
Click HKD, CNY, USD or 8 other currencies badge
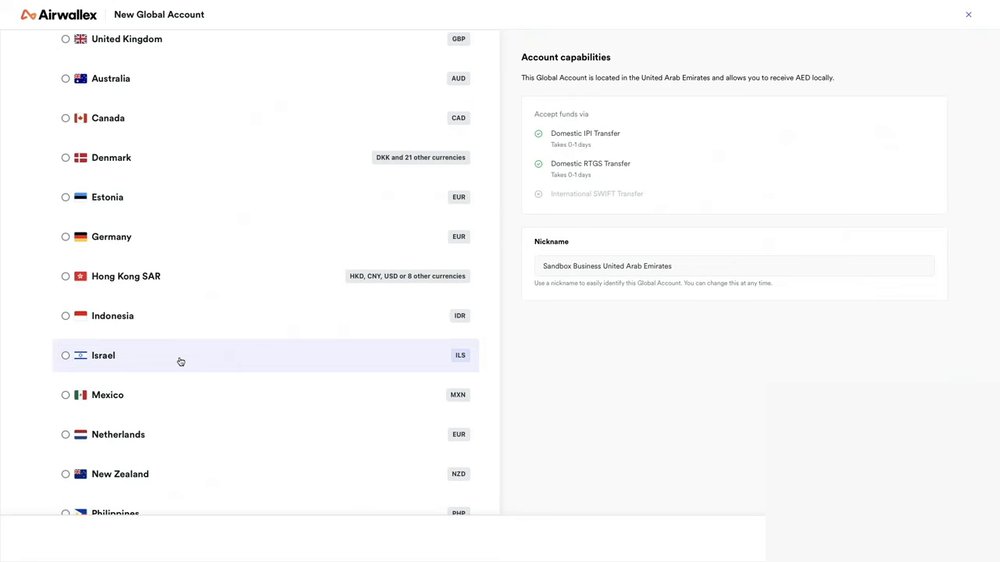(x=408, y=276)
